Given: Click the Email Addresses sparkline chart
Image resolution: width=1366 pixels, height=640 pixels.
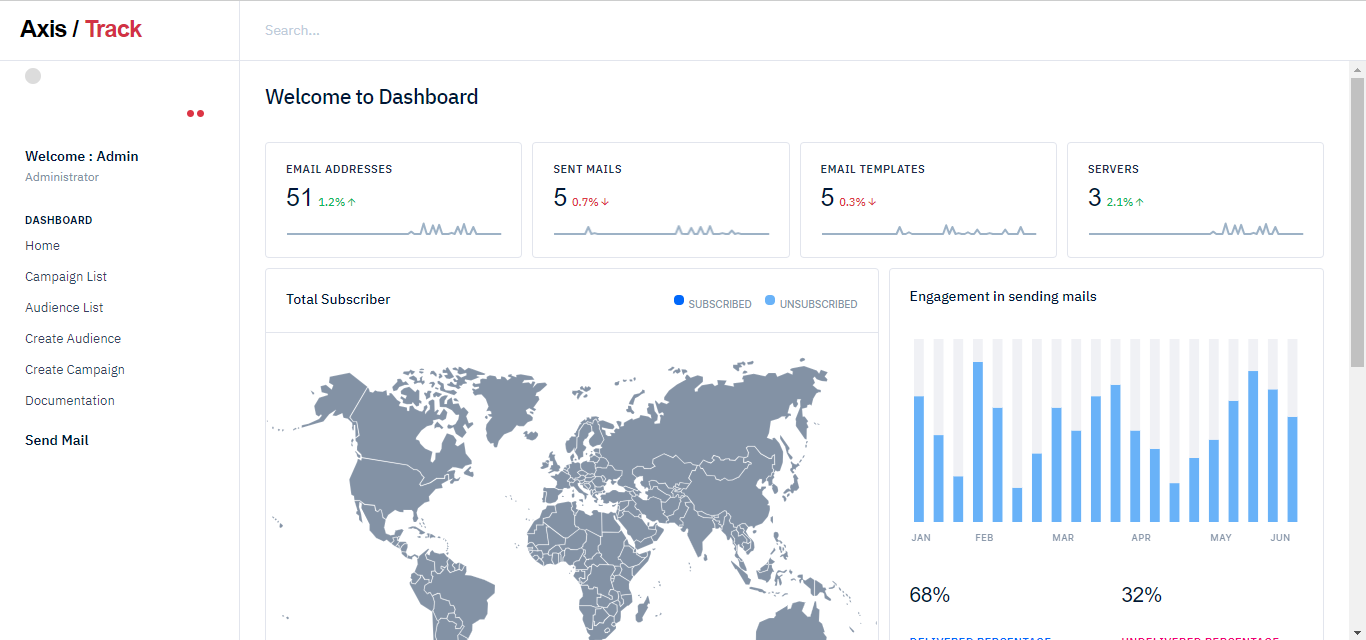Looking at the screenshot, I should tap(393, 230).
